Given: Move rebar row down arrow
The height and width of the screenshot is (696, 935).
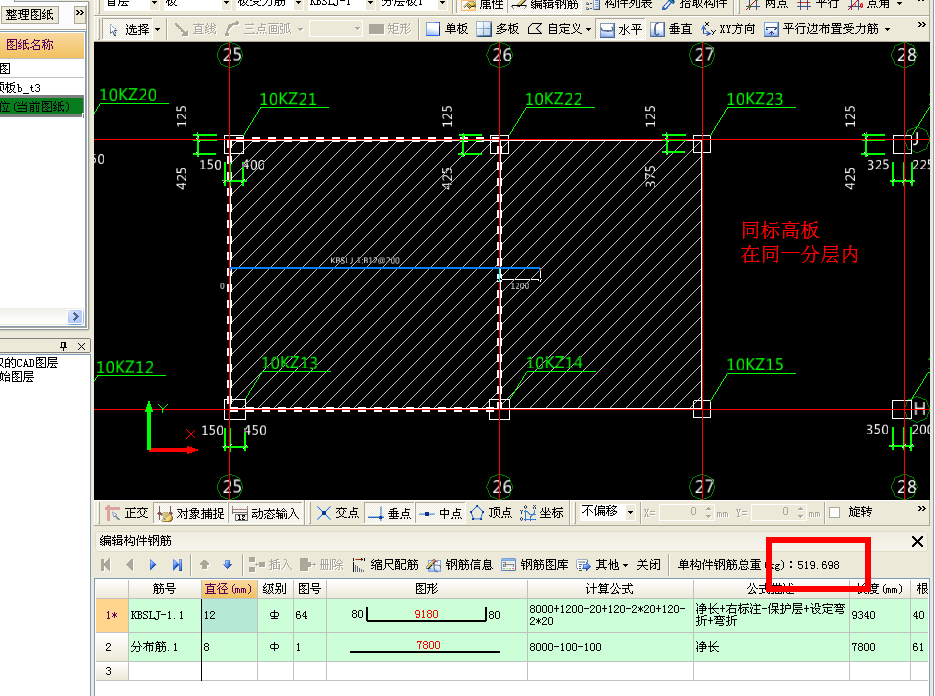Looking at the screenshot, I should point(228,564).
